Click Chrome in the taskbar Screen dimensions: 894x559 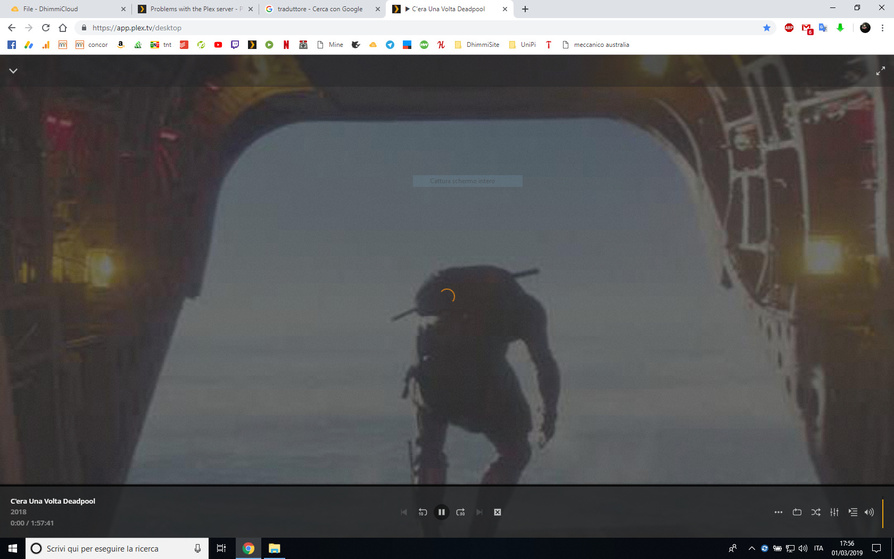pos(248,548)
